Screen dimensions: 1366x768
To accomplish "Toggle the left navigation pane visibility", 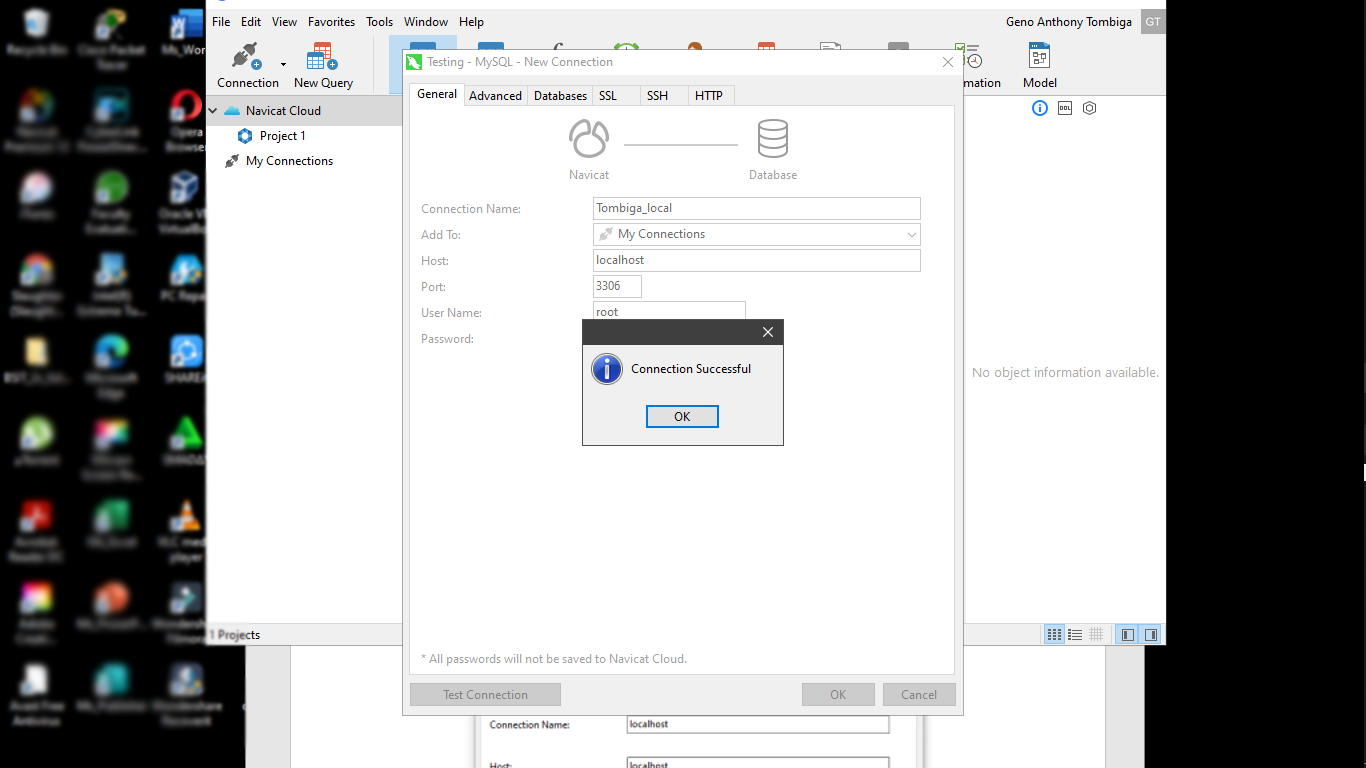I will 1128,634.
